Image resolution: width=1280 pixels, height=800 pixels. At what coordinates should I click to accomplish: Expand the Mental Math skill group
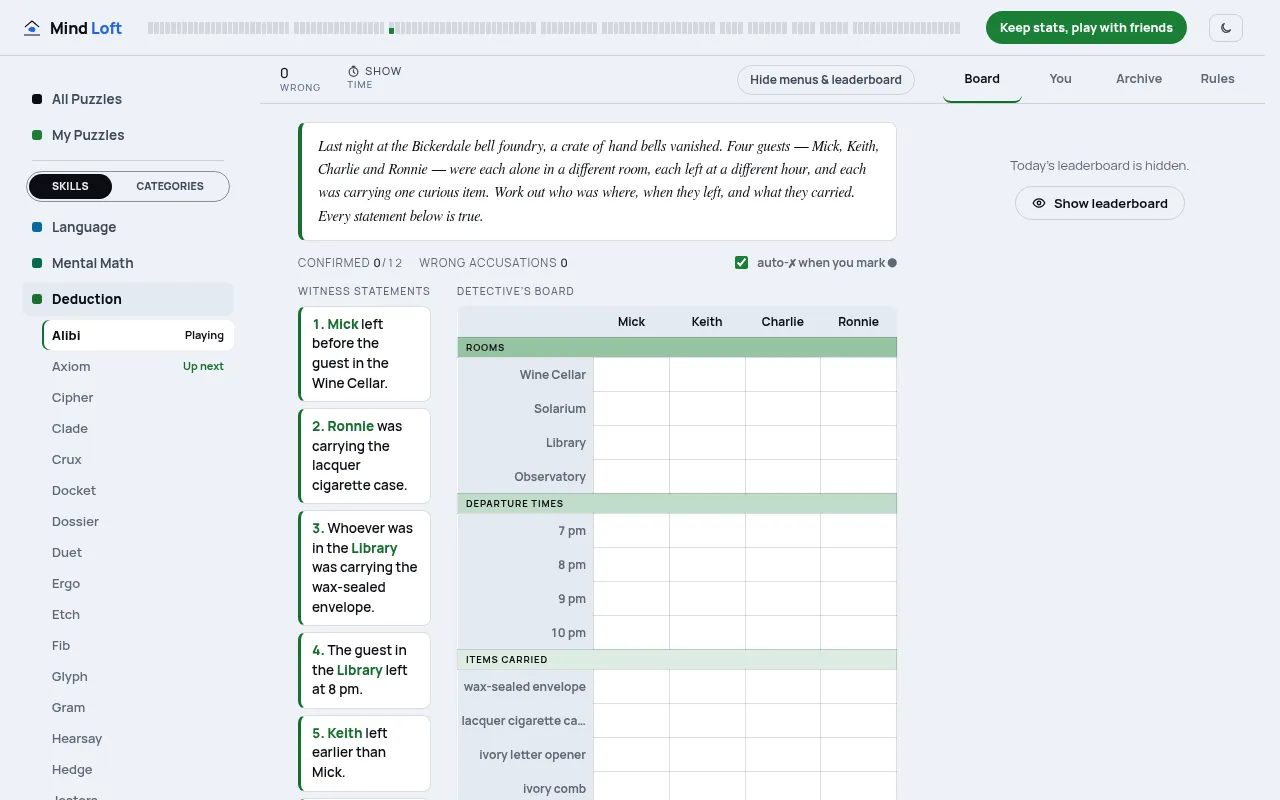(x=128, y=263)
